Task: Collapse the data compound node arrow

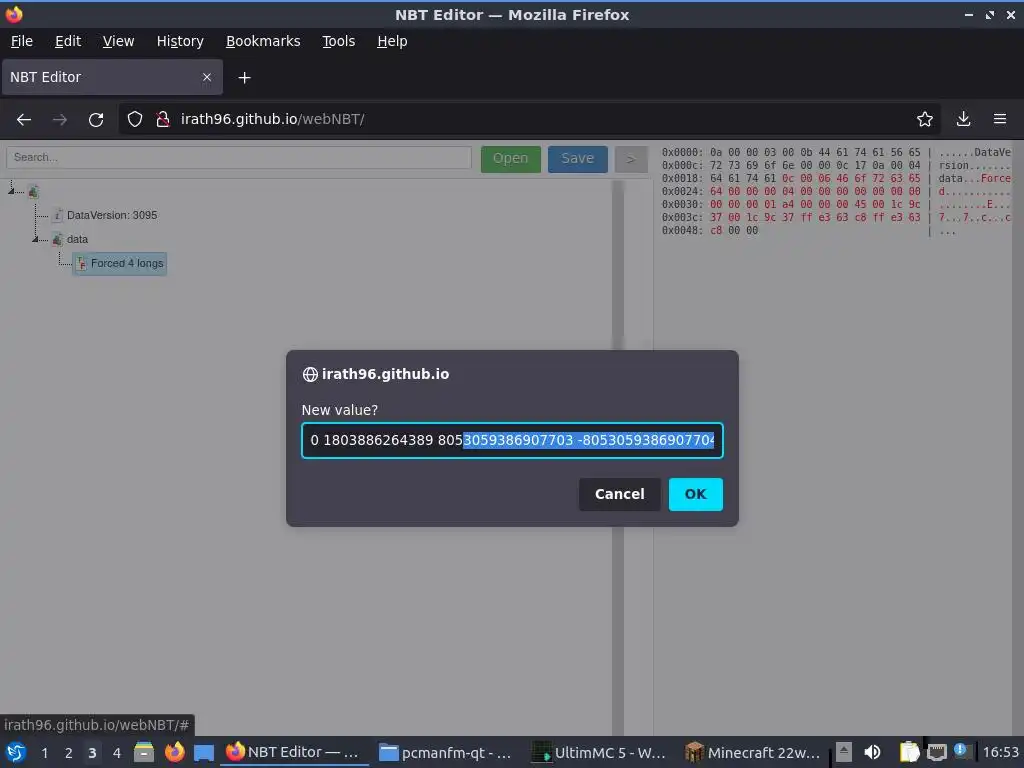Action: [35, 240]
